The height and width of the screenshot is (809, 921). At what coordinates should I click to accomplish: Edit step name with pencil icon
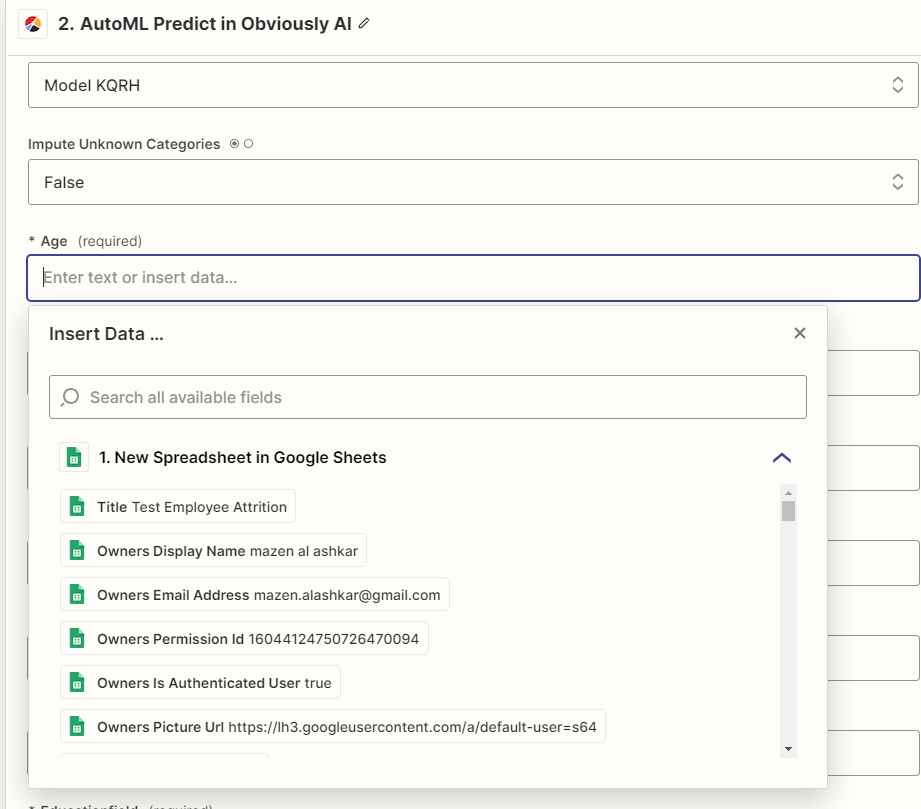(364, 24)
